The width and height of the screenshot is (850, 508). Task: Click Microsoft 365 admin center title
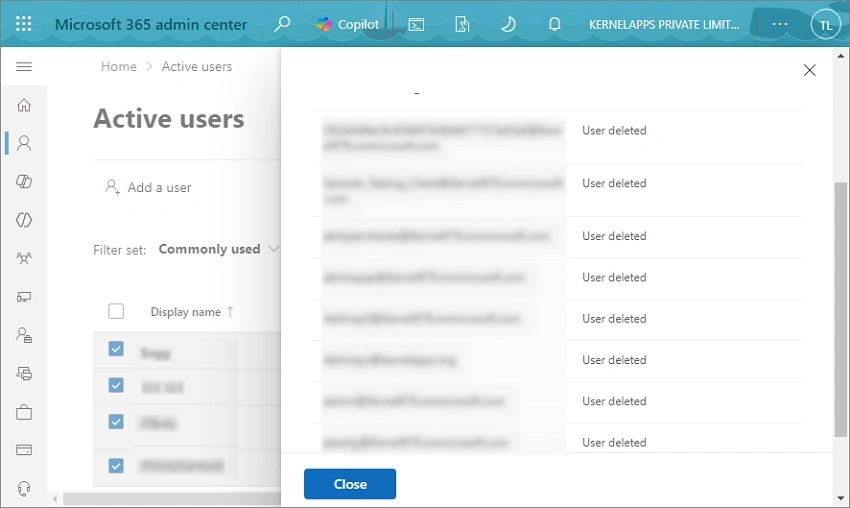tap(151, 25)
